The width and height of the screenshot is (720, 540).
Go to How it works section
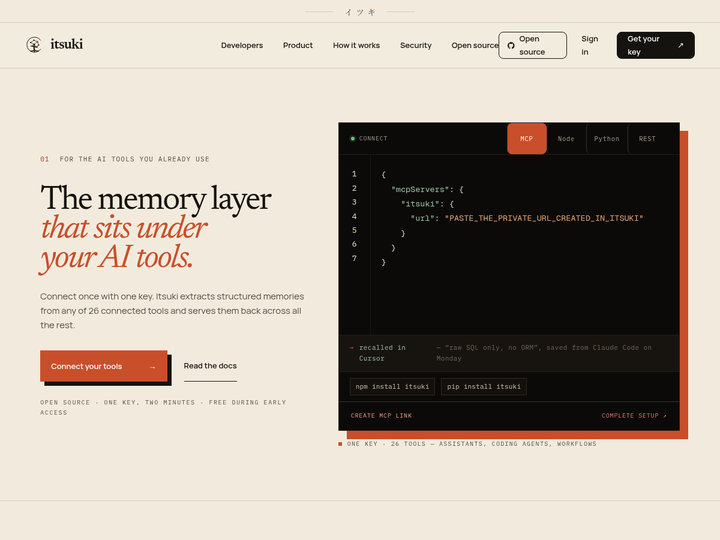(x=356, y=45)
